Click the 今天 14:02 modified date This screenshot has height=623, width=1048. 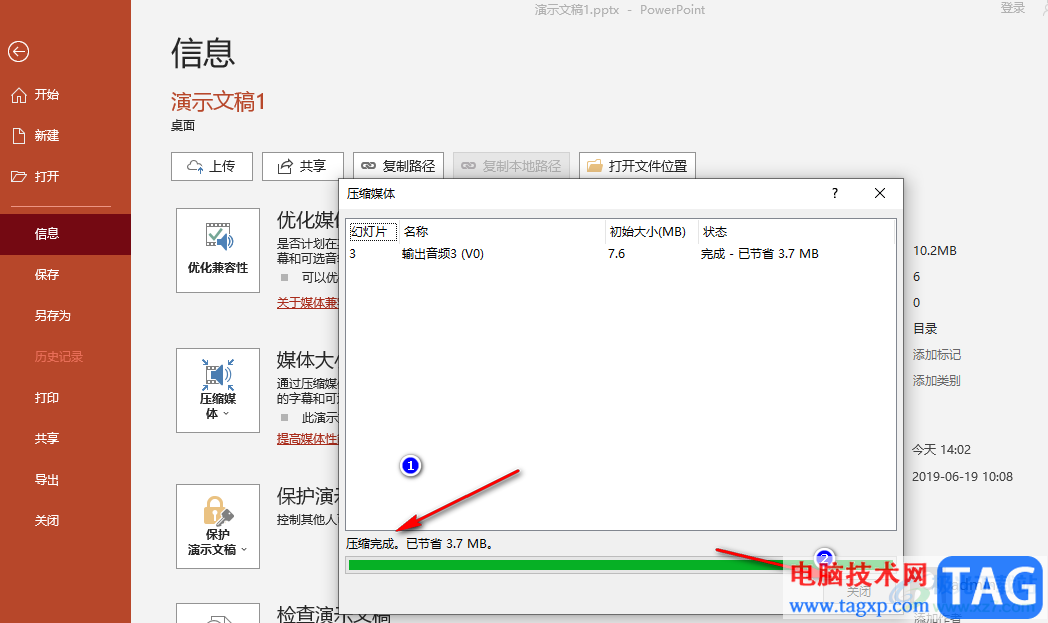[941, 450]
